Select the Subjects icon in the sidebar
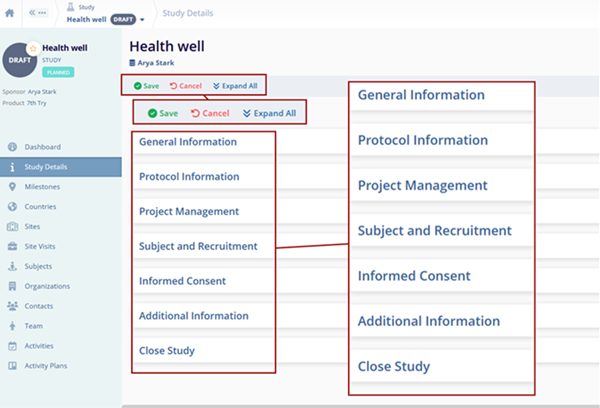The width and height of the screenshot is (600, 408). (x=11, y=266)
